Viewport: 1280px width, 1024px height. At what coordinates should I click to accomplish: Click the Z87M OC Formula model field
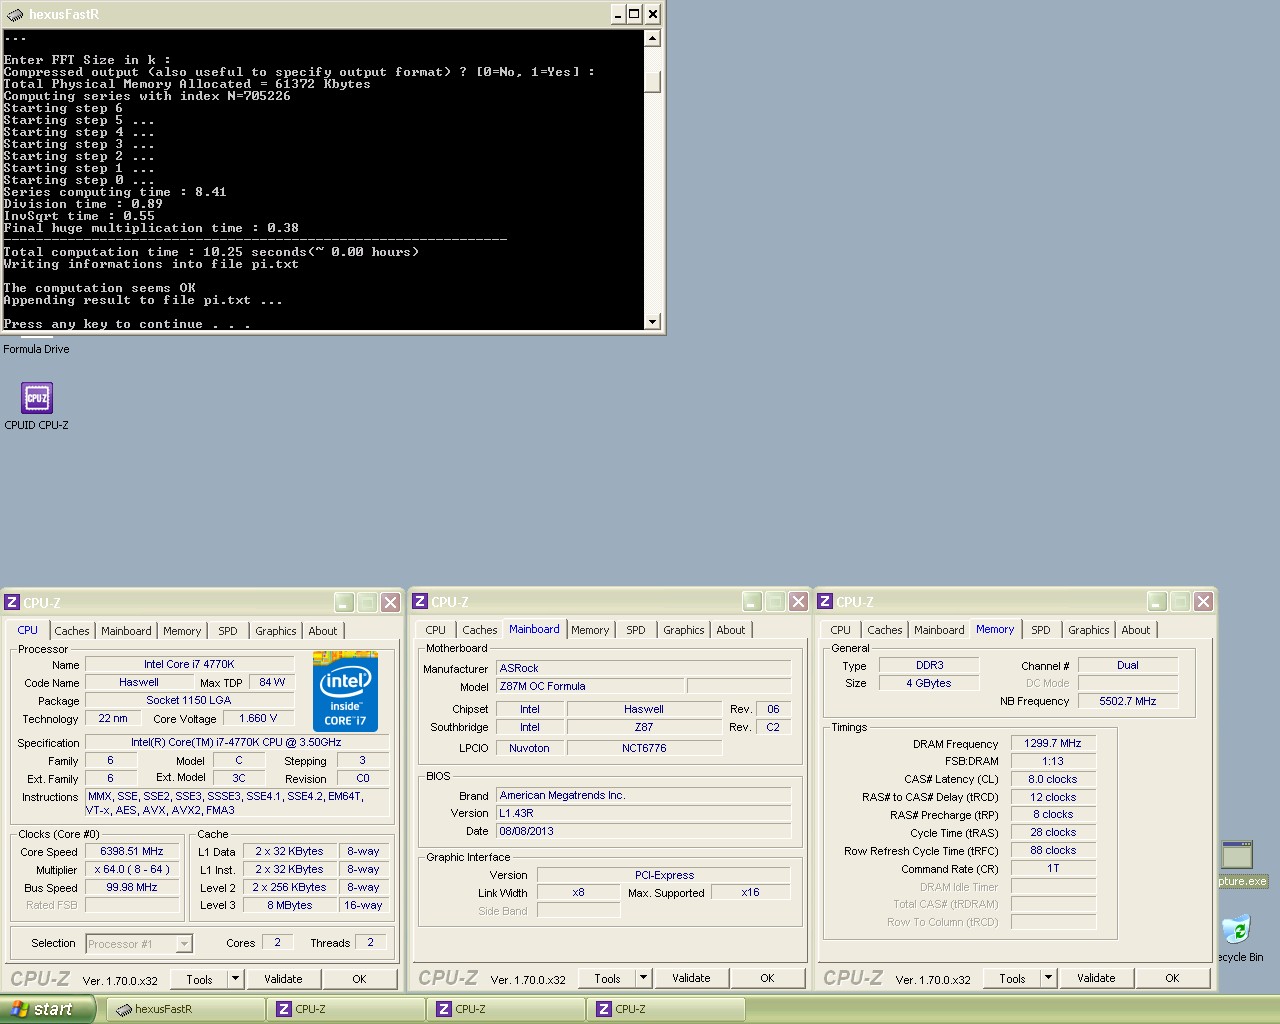coord(589,686)
